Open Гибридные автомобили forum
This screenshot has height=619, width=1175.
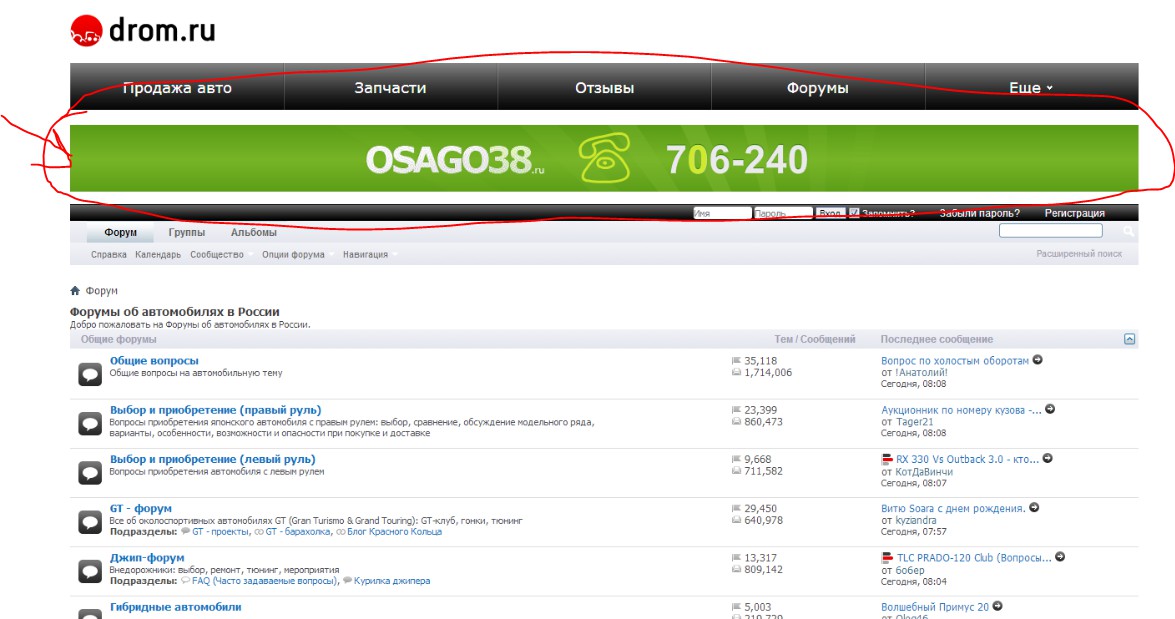tap(176, 607)
